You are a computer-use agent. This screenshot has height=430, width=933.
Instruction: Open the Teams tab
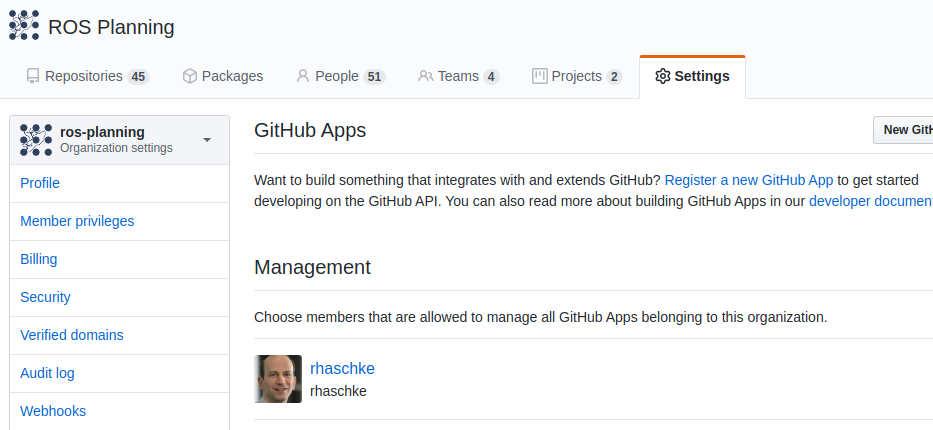458,77
